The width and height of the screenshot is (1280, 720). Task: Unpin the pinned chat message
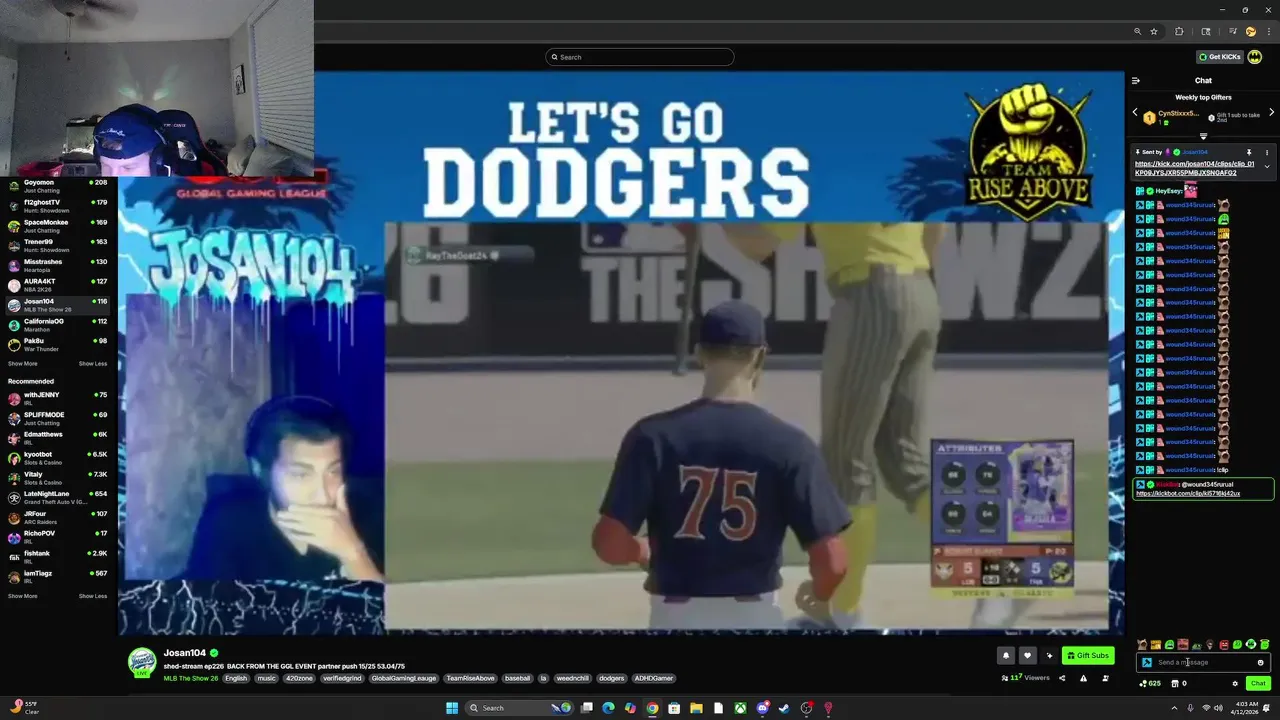click(1249, 152)
